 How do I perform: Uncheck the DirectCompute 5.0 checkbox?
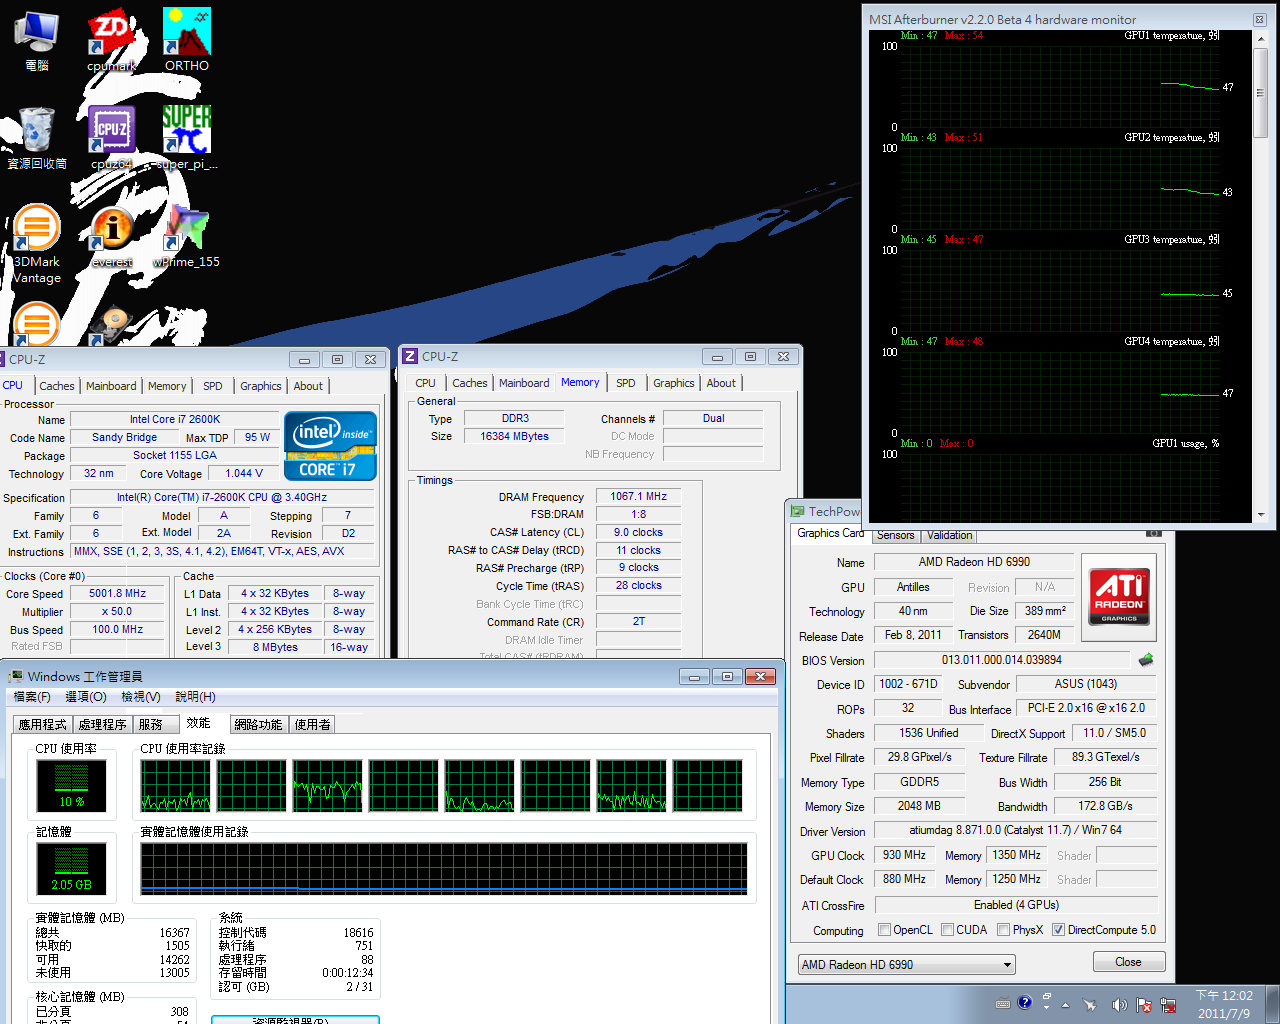click(x=1058, y=930)
